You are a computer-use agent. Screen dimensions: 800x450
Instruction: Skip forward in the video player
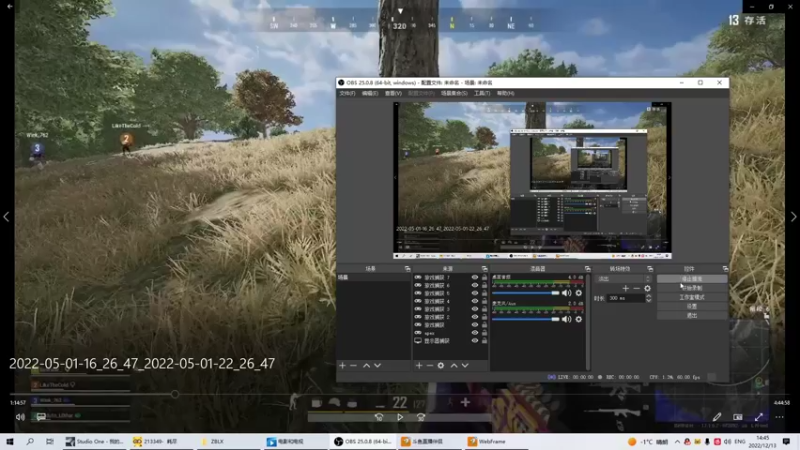421,417
